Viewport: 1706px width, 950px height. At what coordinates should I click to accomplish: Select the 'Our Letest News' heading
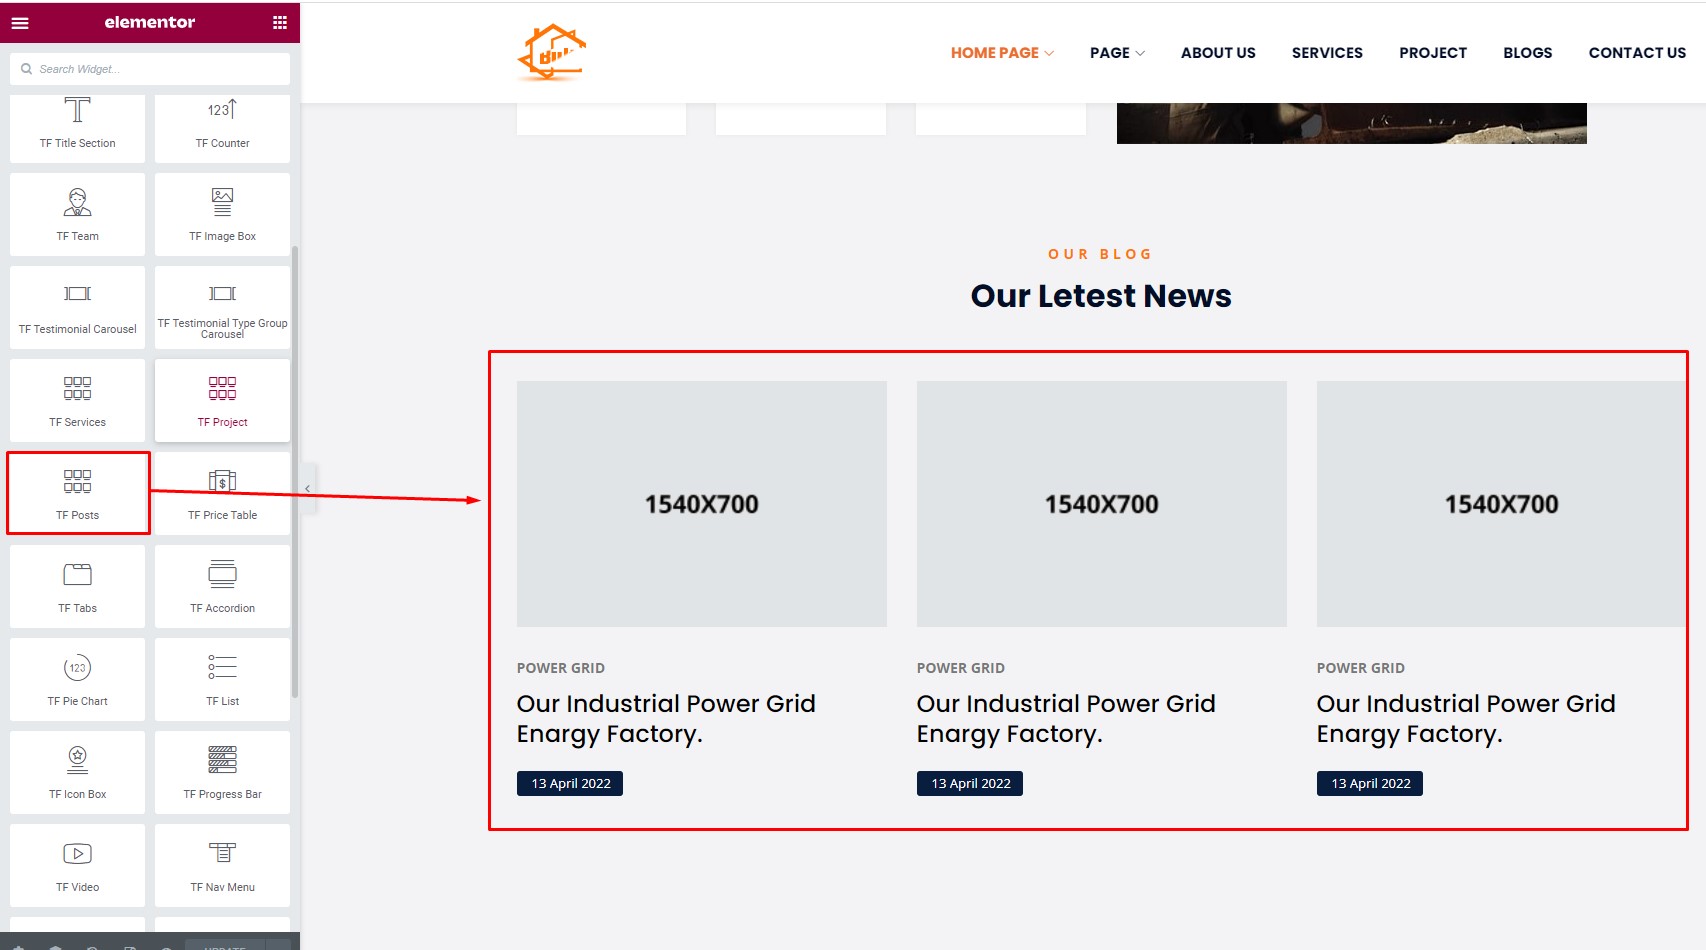1101,296
